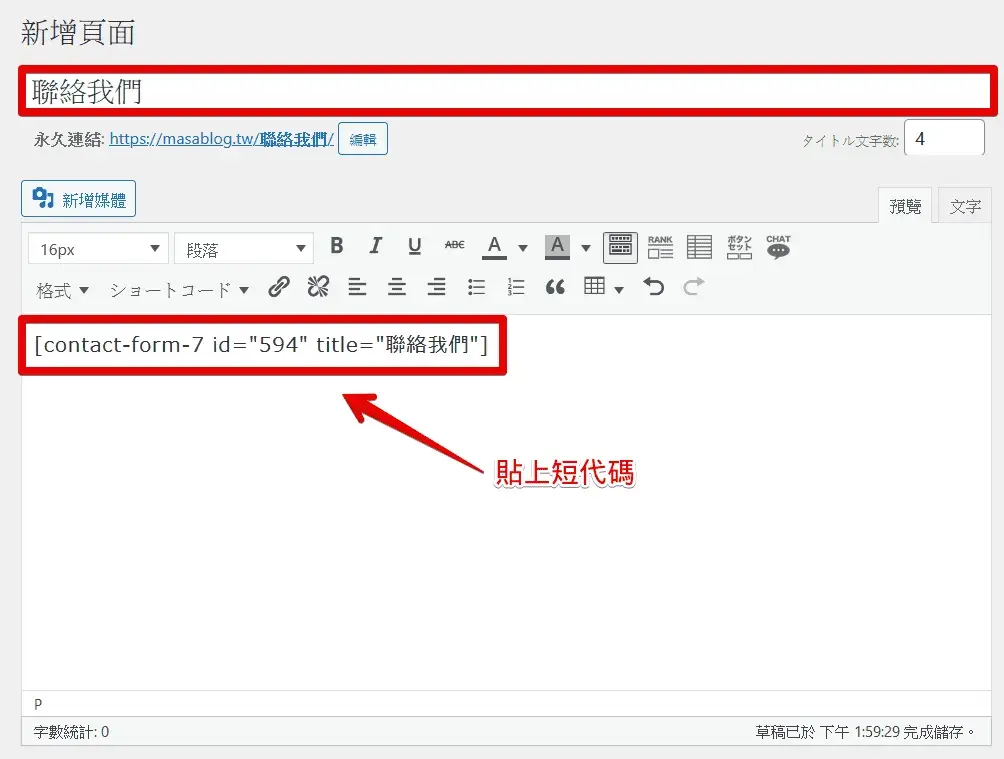Align text right
Viewport: 1004px width, 759px height.
tap(437, 287)
